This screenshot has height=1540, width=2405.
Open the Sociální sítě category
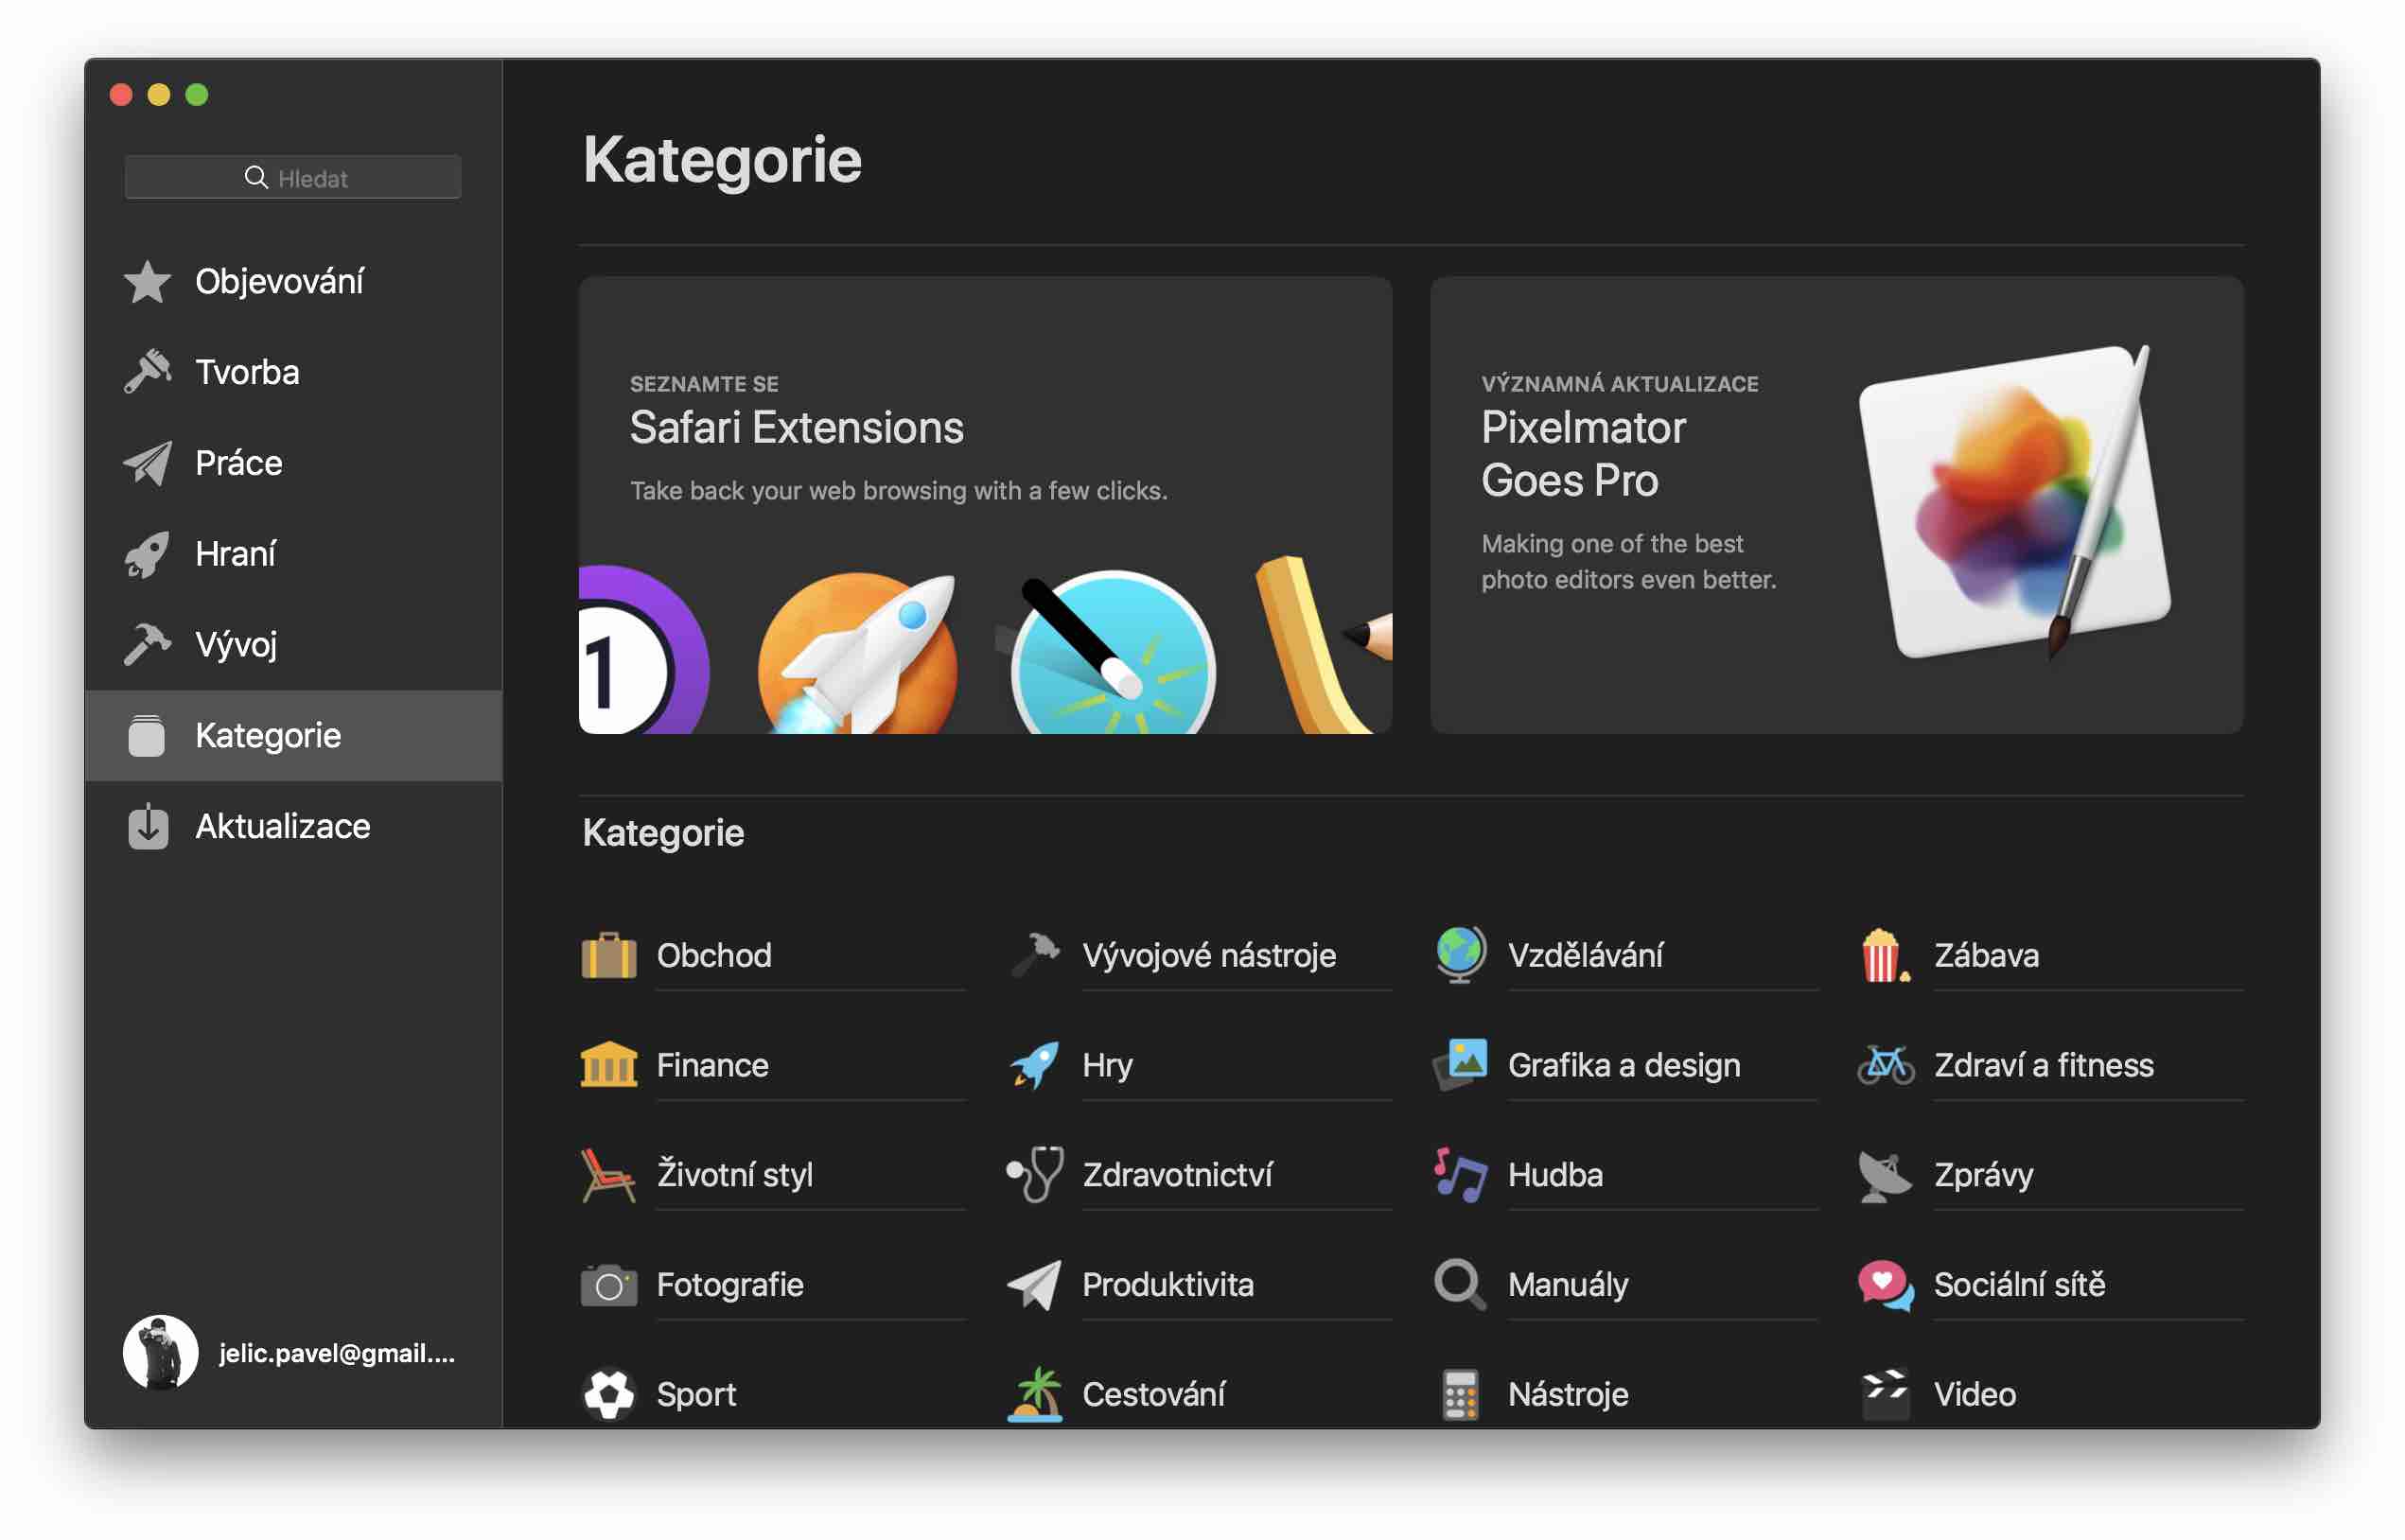point(2051,1285)
